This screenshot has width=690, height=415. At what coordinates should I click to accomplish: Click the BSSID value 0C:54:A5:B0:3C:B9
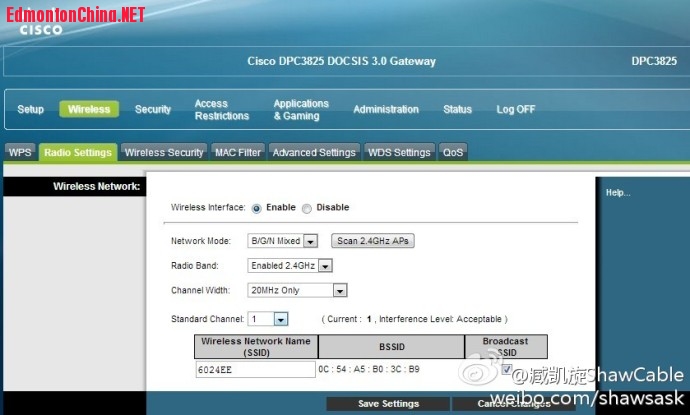tap(369, 369)
